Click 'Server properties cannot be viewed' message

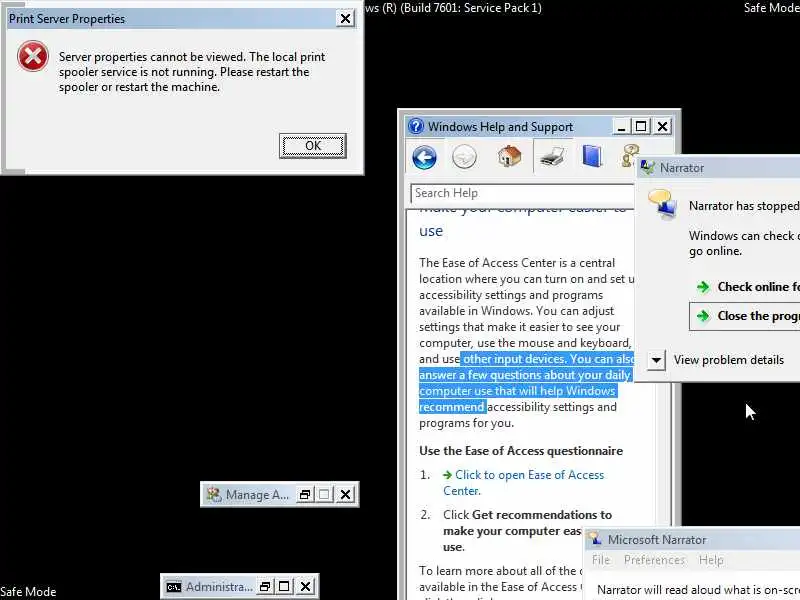(x=192, y=72)
